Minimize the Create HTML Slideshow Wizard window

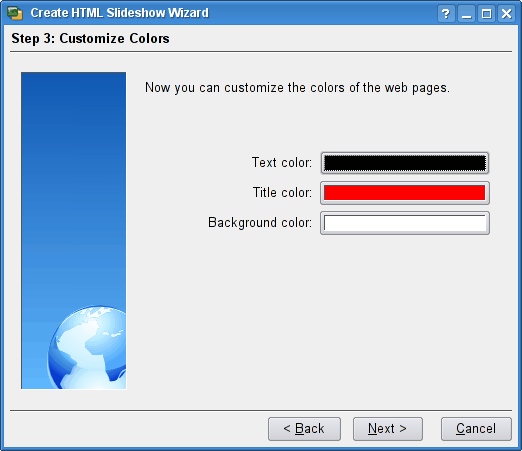point(466,14)
